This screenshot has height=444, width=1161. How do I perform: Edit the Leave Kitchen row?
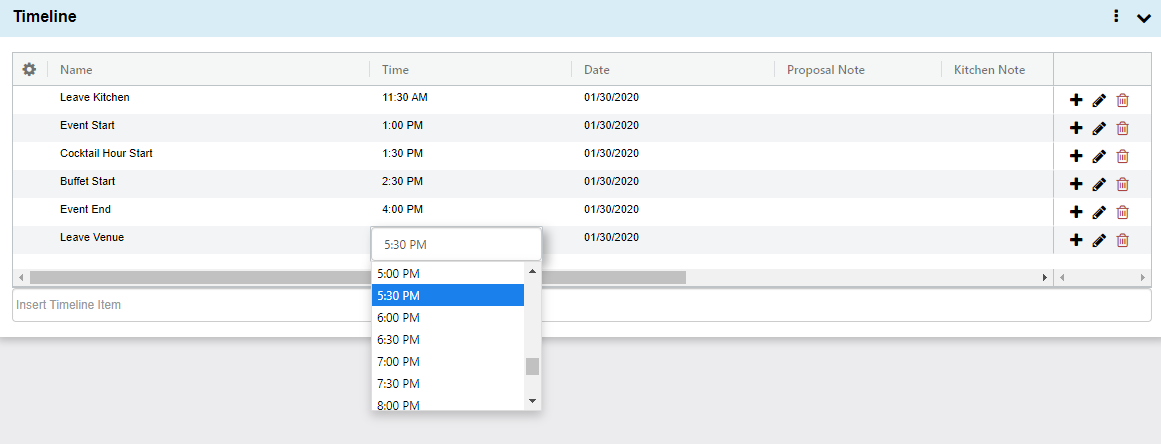(x=1099, y=100)
